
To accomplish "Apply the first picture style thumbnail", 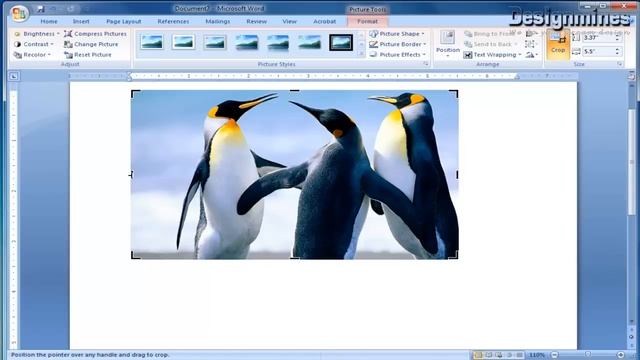I will click(152, 42).
